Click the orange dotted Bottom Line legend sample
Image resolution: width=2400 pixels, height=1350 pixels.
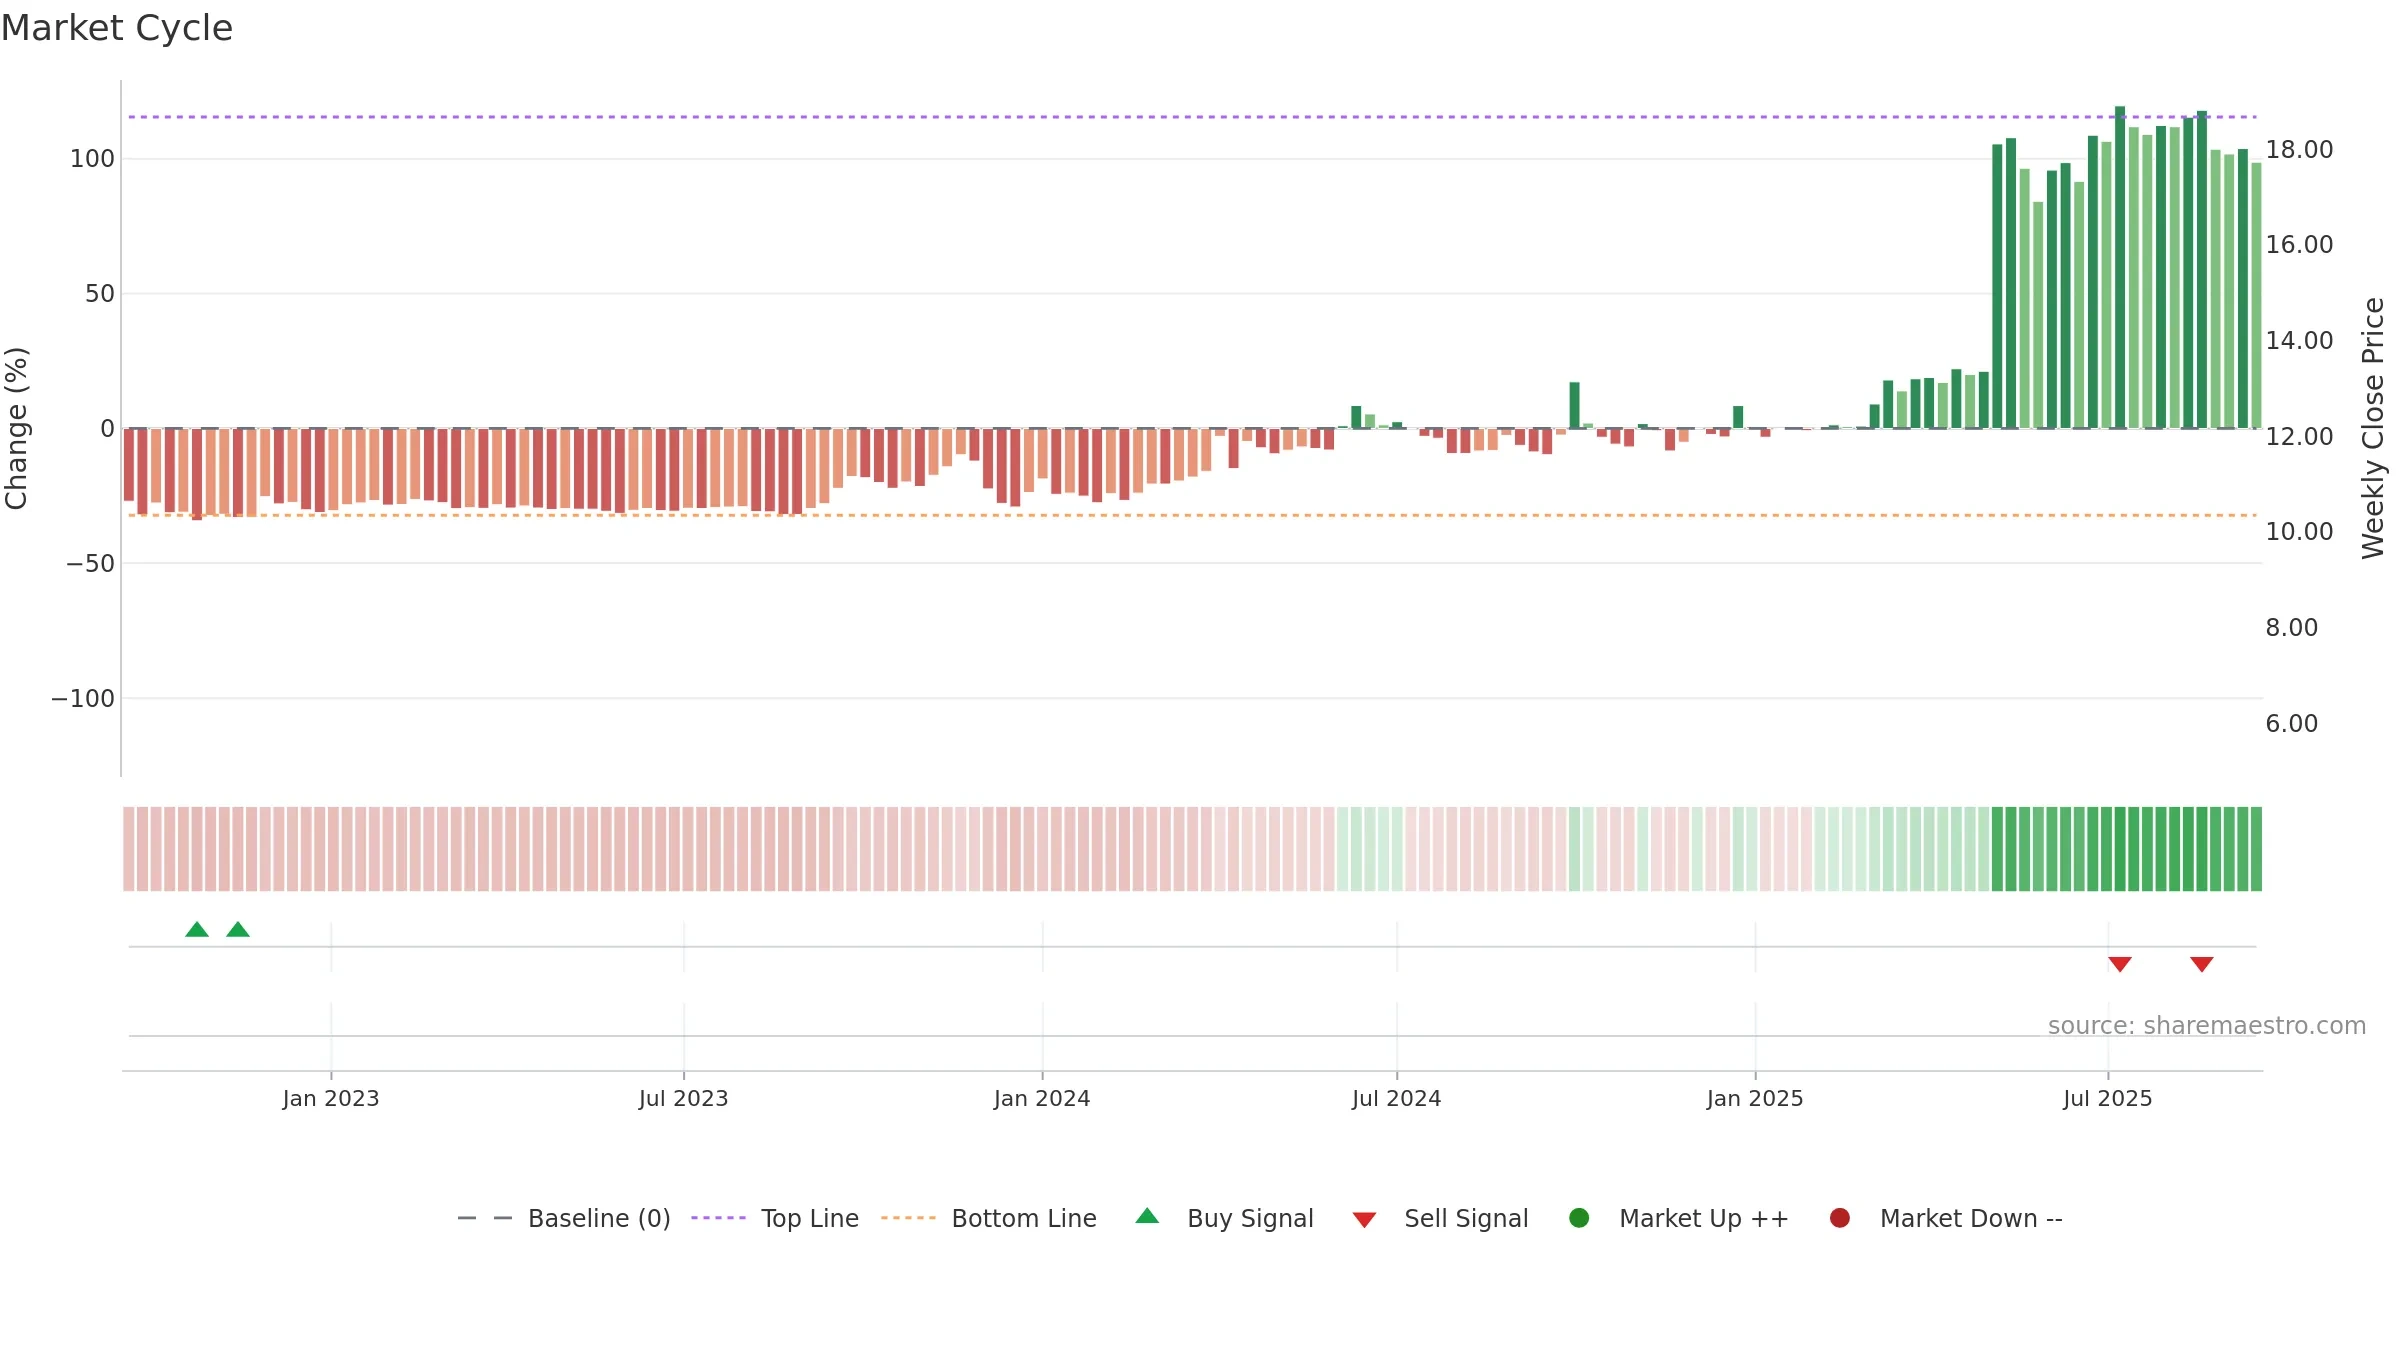908,1218
